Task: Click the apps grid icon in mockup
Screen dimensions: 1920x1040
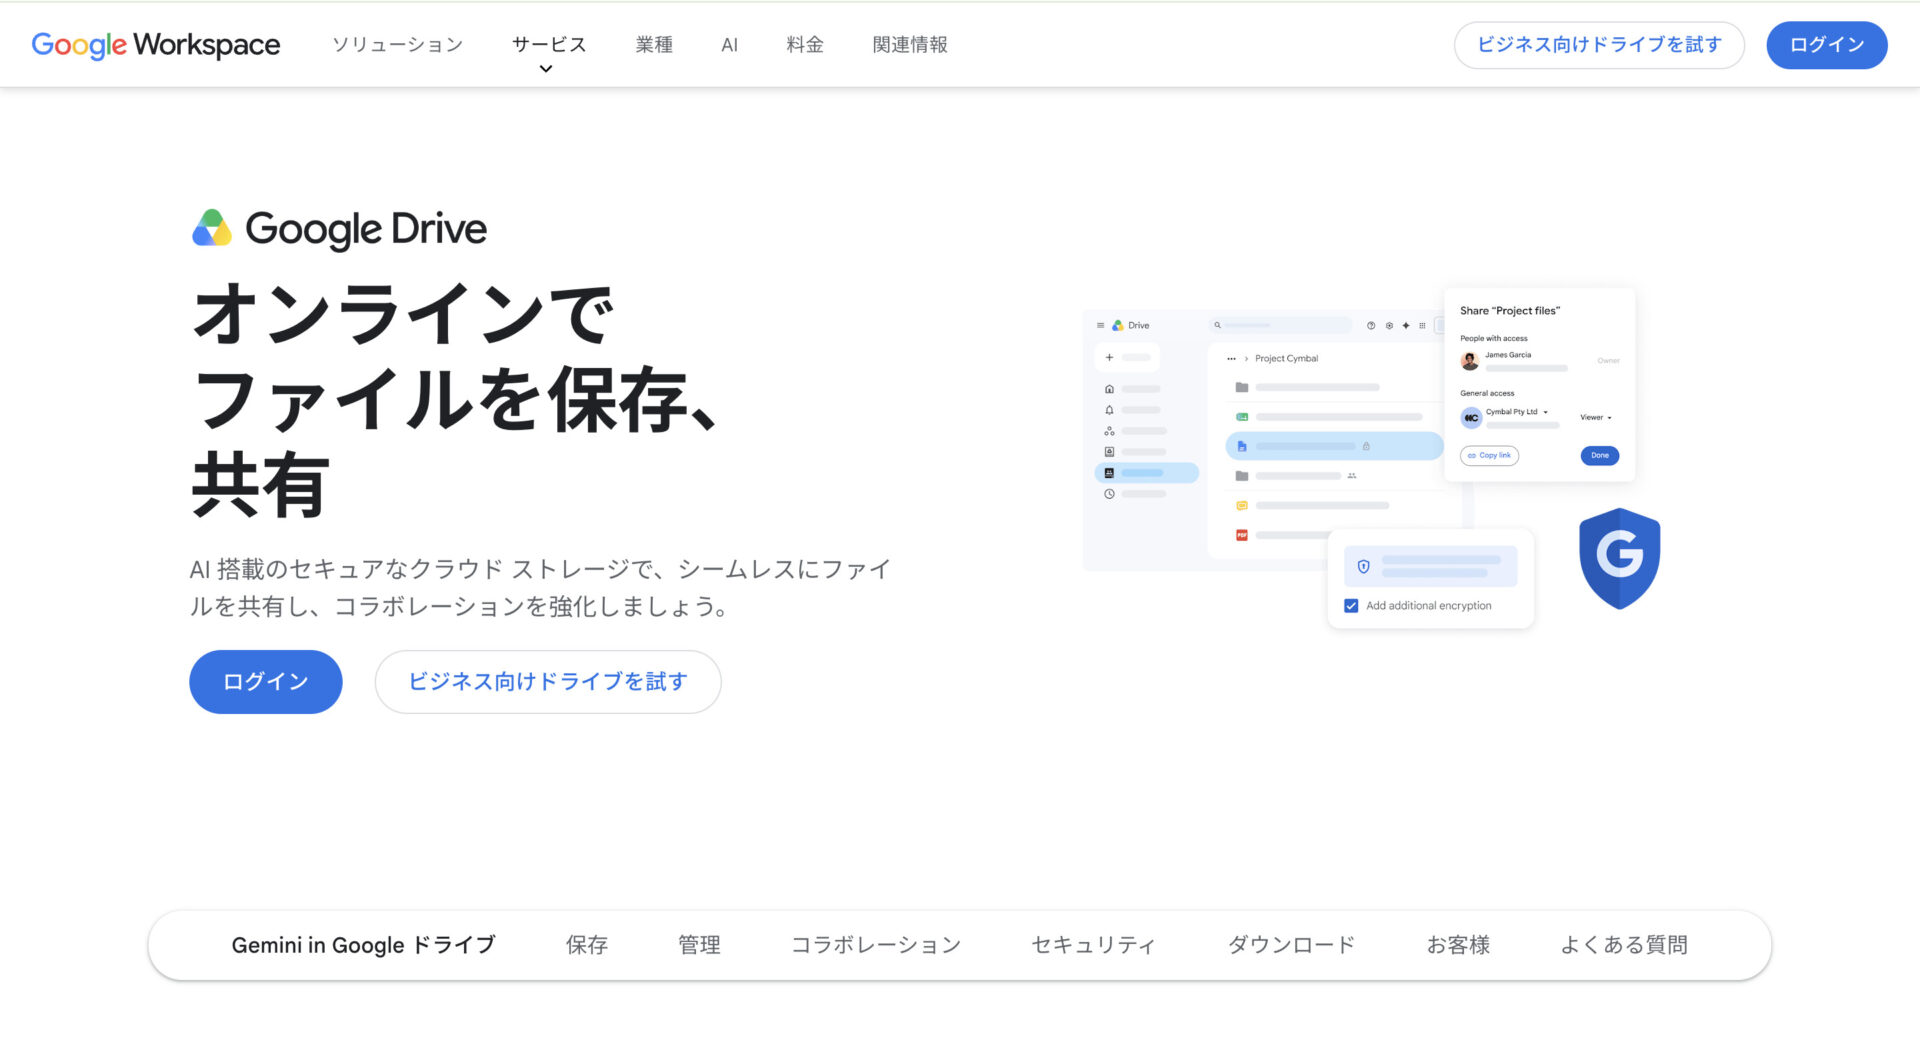Action: [x=1422, y=325]
